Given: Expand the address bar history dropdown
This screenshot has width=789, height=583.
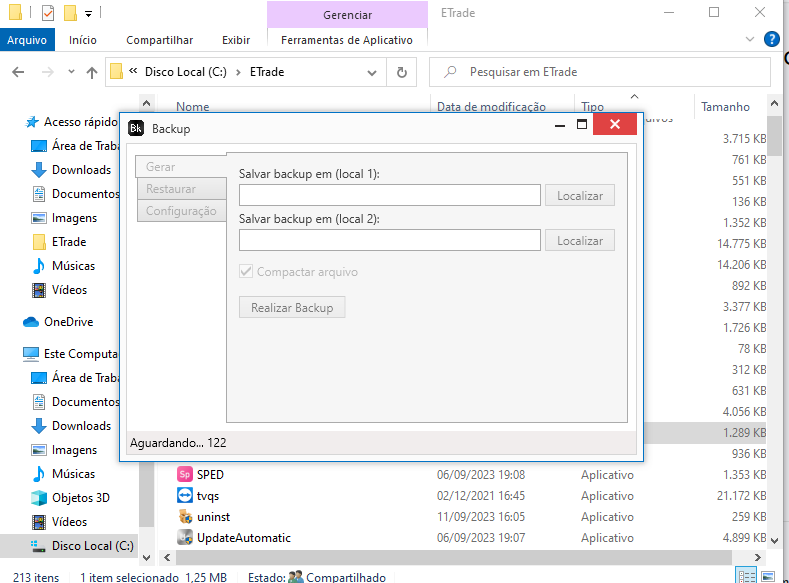Looking at the screenshot, I should 372,72.
